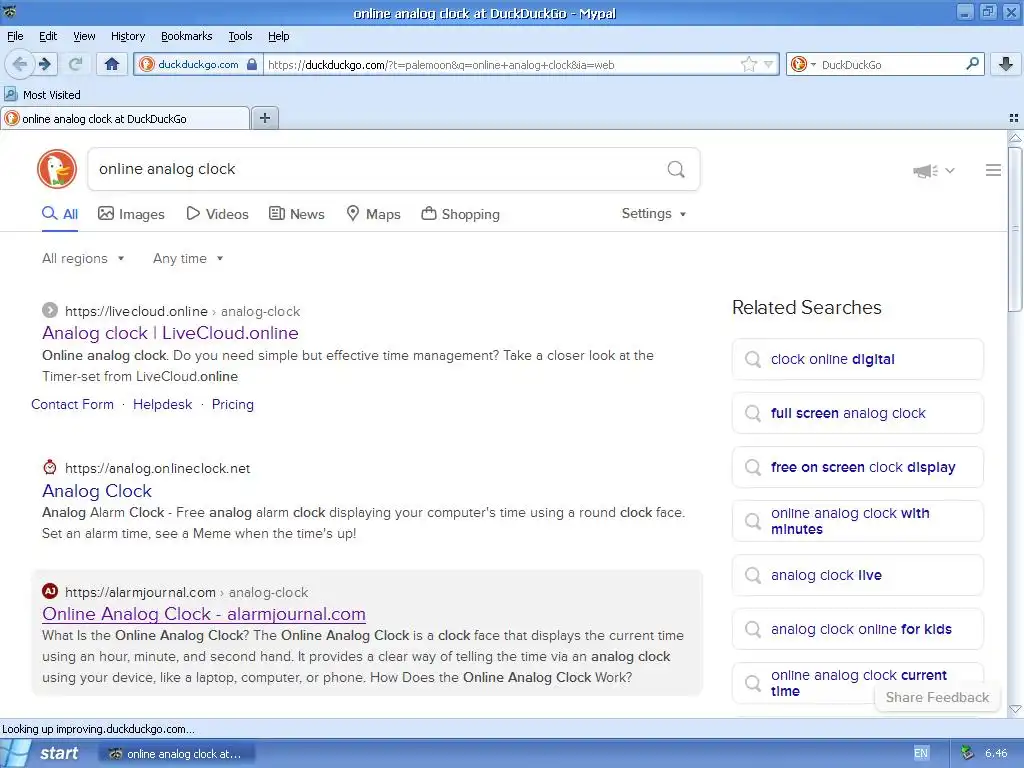Click the taskbar 'online analog clock at...' window button

(176, 754)
